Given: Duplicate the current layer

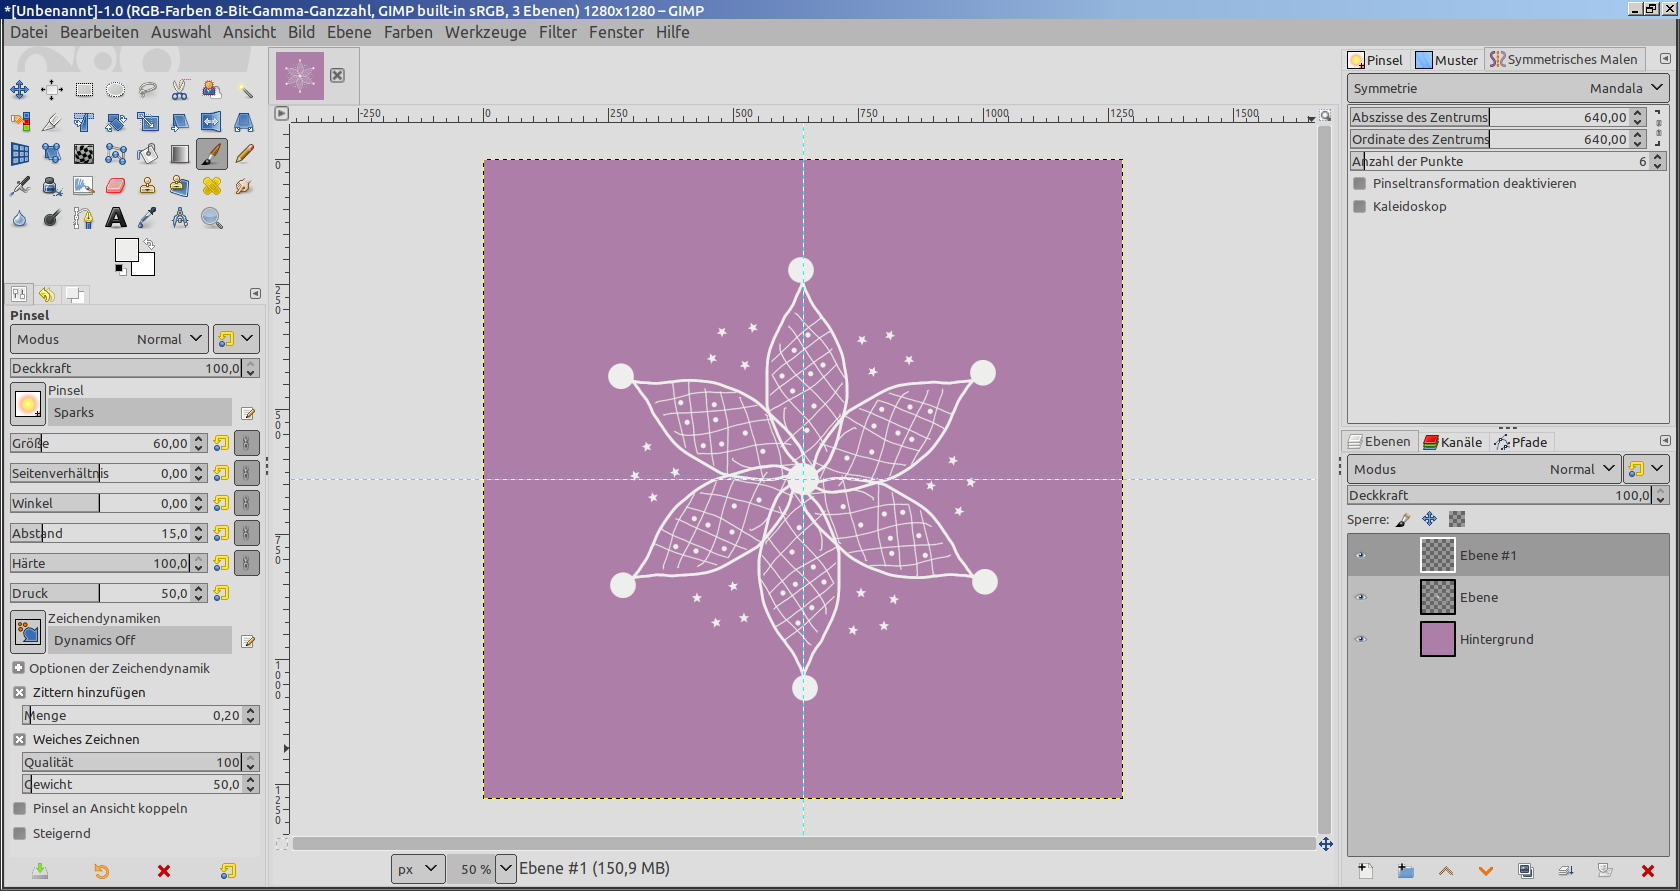Looking at the screenshot, I should point(1525,871).
